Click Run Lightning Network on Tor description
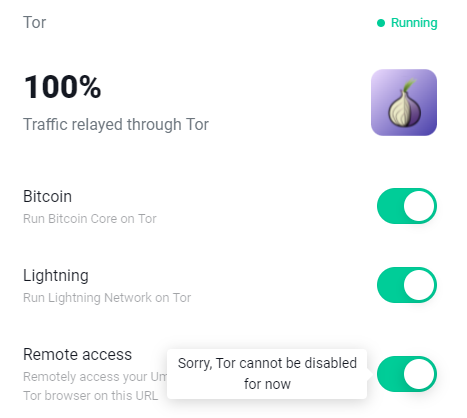467x418 pixels. pos(107,298)
